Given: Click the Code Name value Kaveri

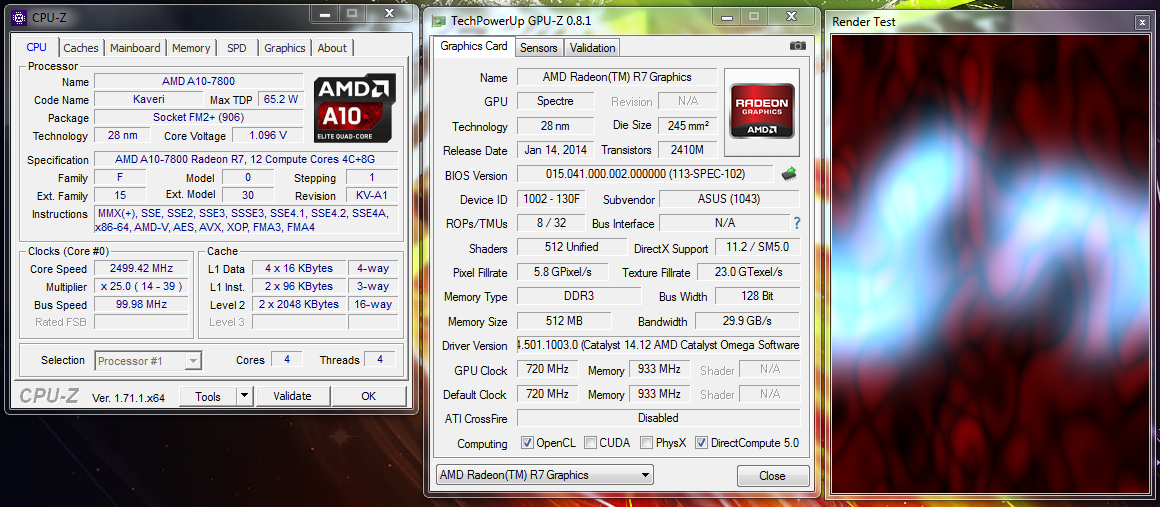Looking at the screenshot, I should click(148, 99).
